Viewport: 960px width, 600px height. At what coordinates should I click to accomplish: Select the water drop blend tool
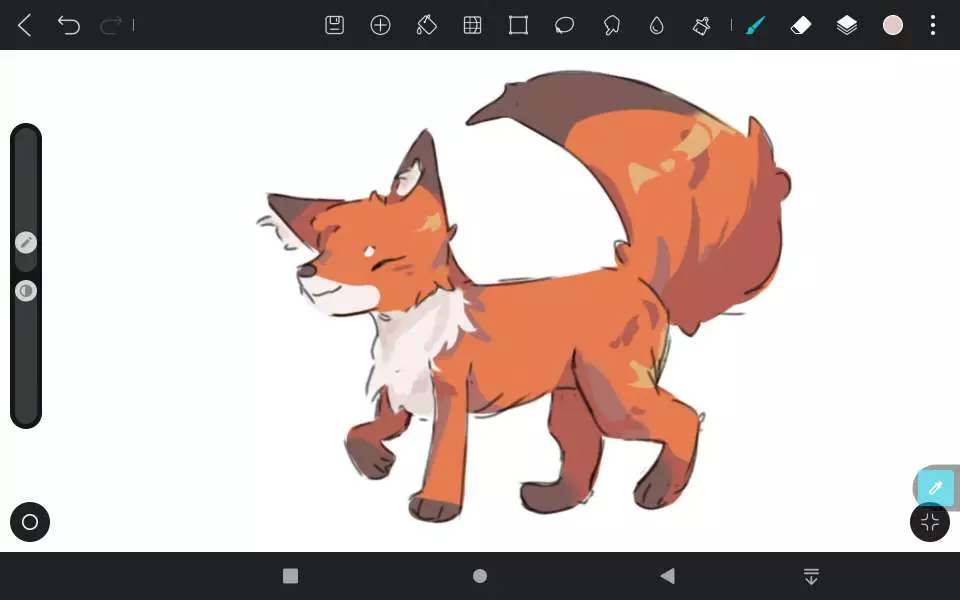pyautogui.click(x=656, y=26)
